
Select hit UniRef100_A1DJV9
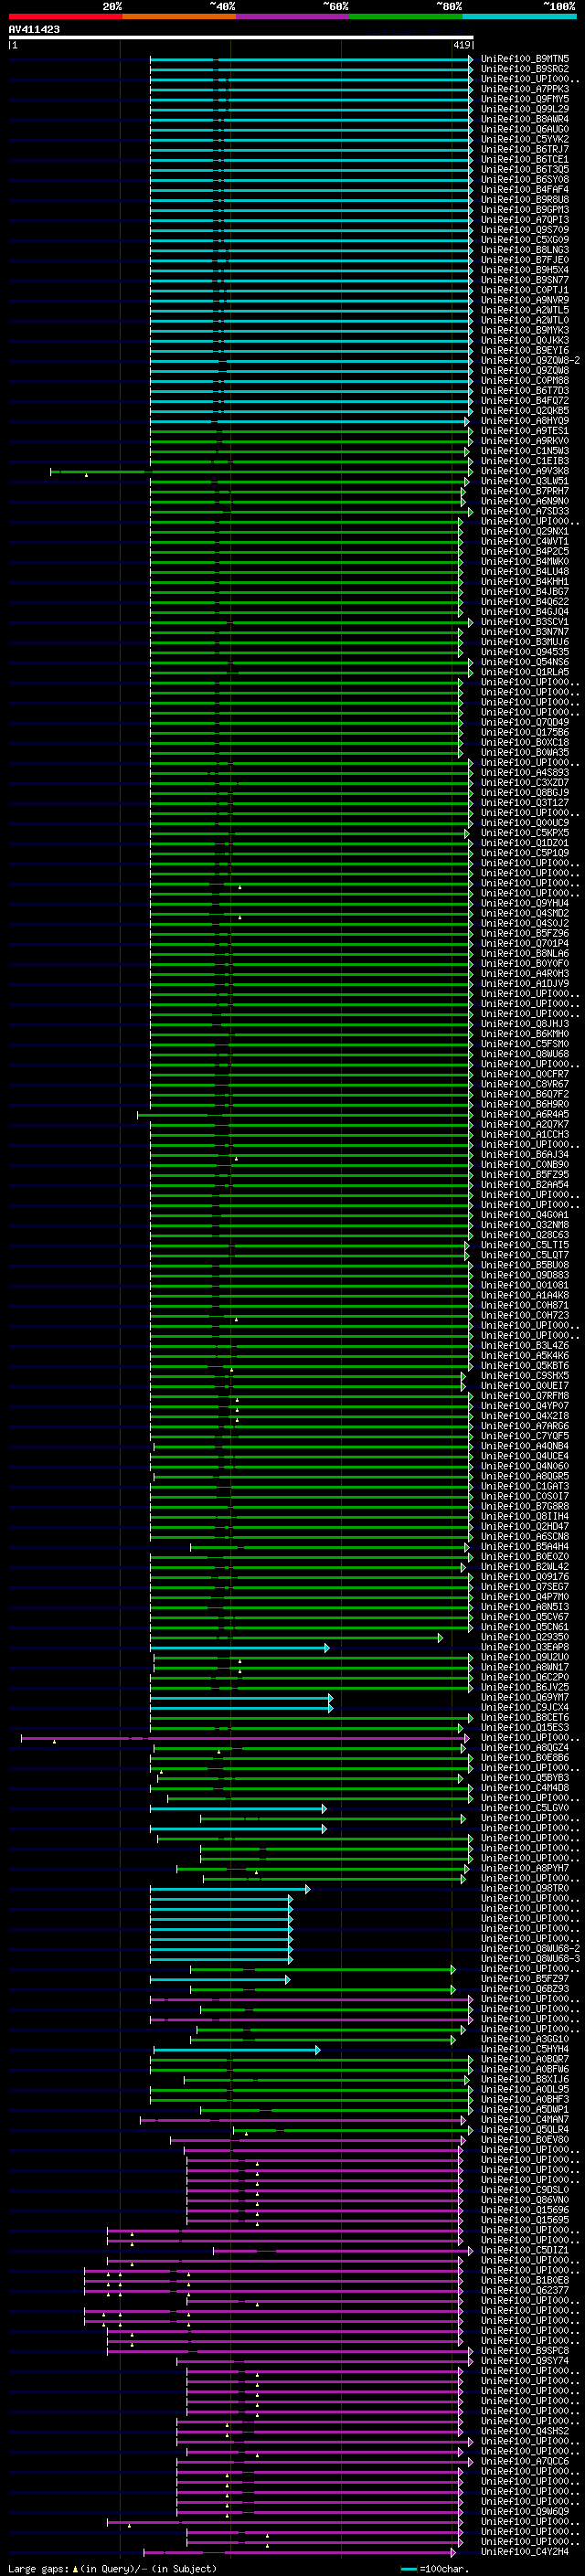click(x=525, y=983)
